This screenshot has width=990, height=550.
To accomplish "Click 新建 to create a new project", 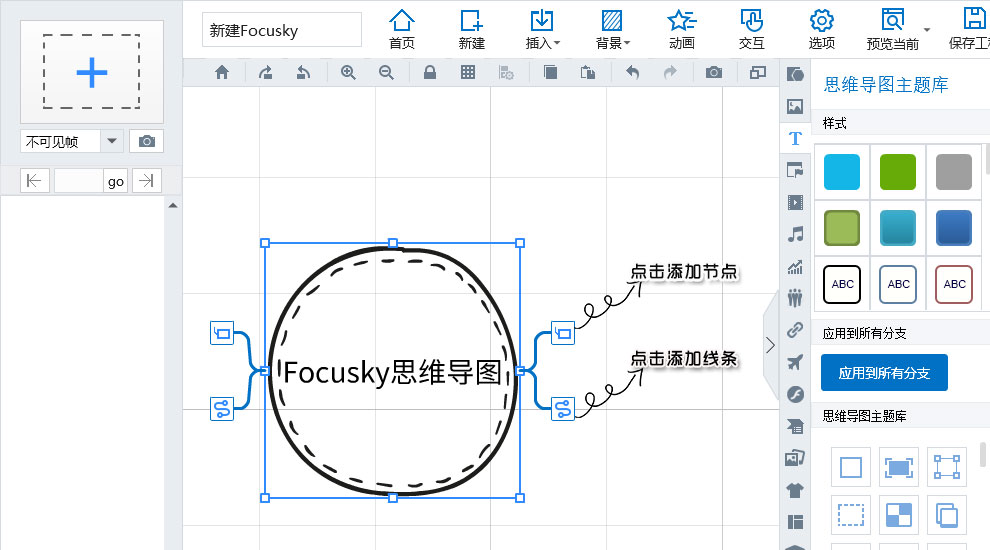I will tap(472, 29).
